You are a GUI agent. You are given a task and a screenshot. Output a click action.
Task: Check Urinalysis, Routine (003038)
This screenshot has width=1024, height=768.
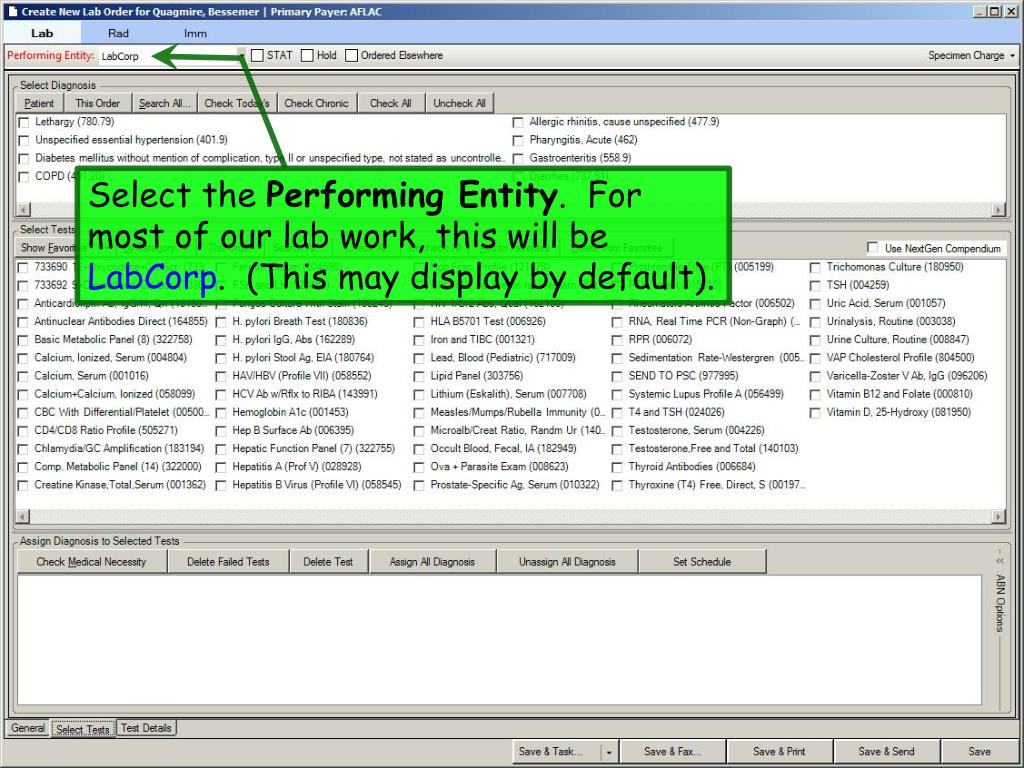pyautogui.click(x=815, y=322)
